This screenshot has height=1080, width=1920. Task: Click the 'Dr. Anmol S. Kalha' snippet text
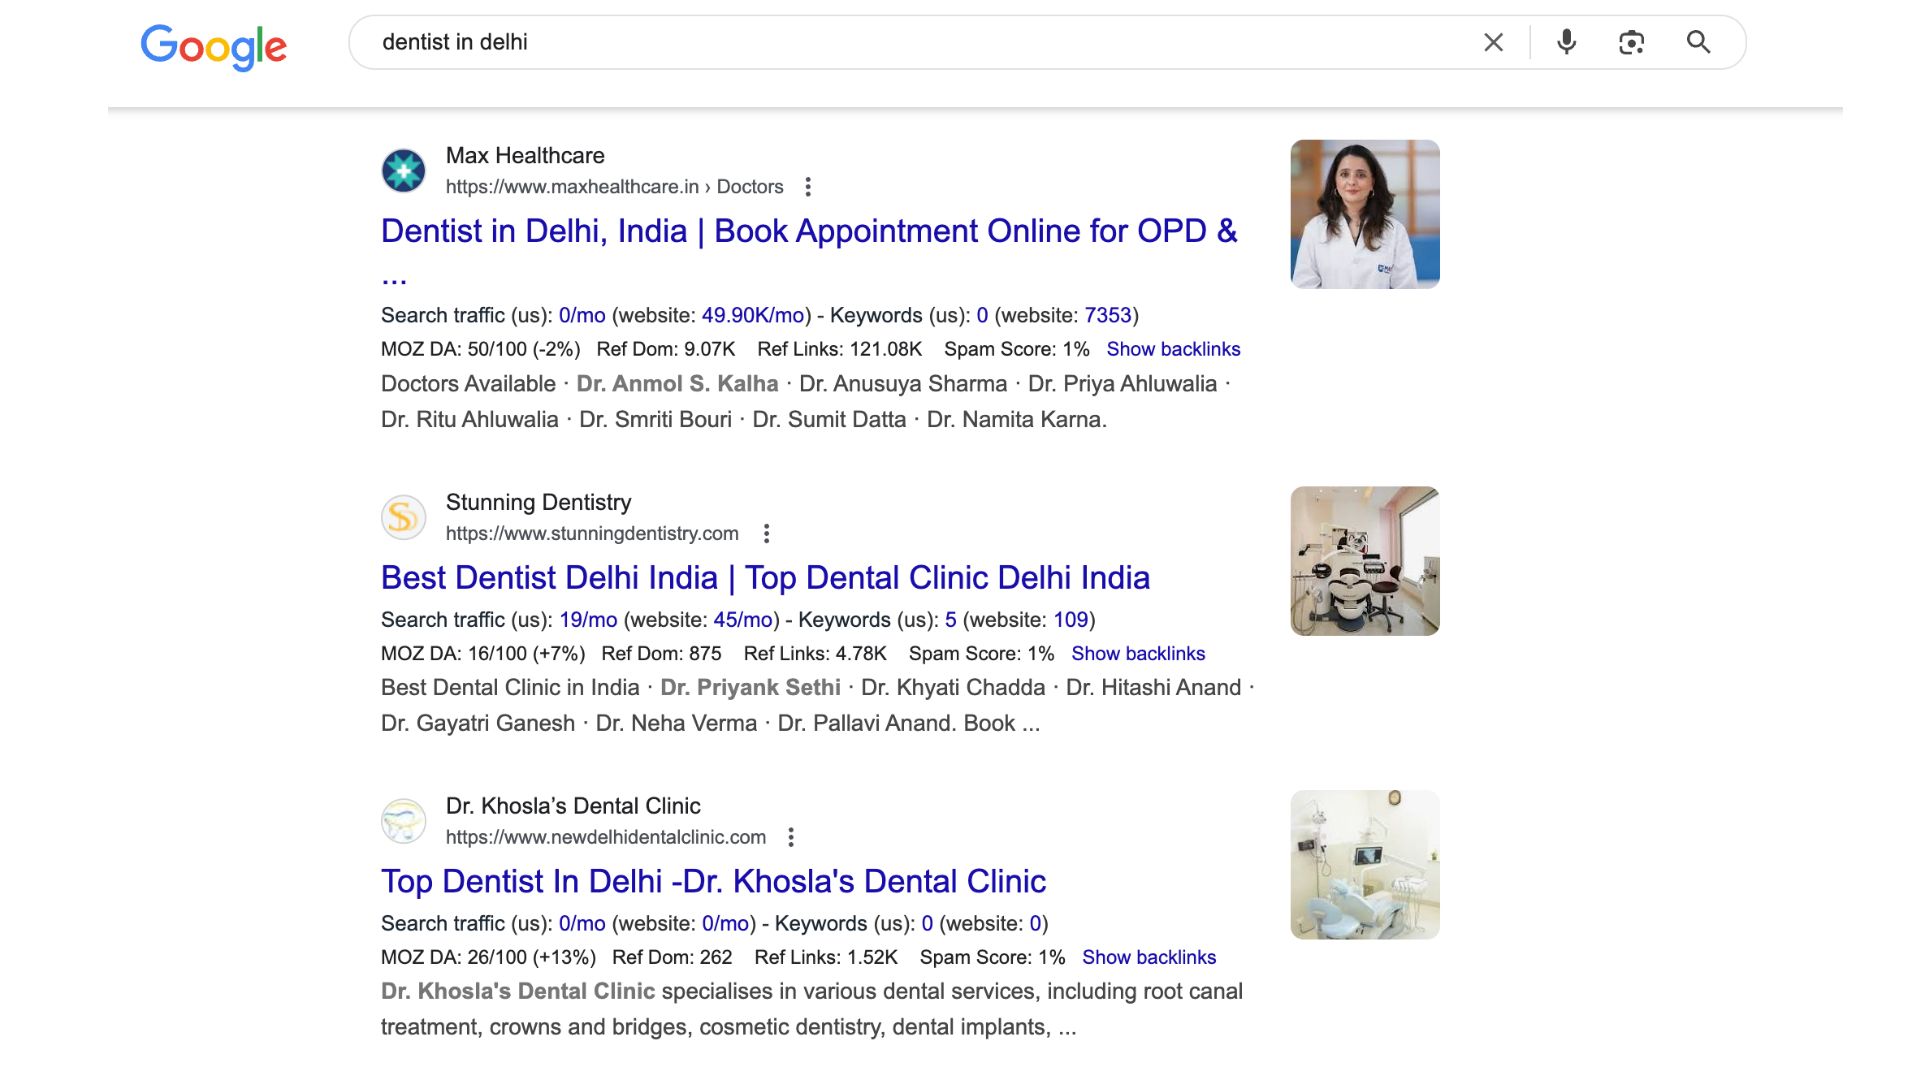(677, 384)
